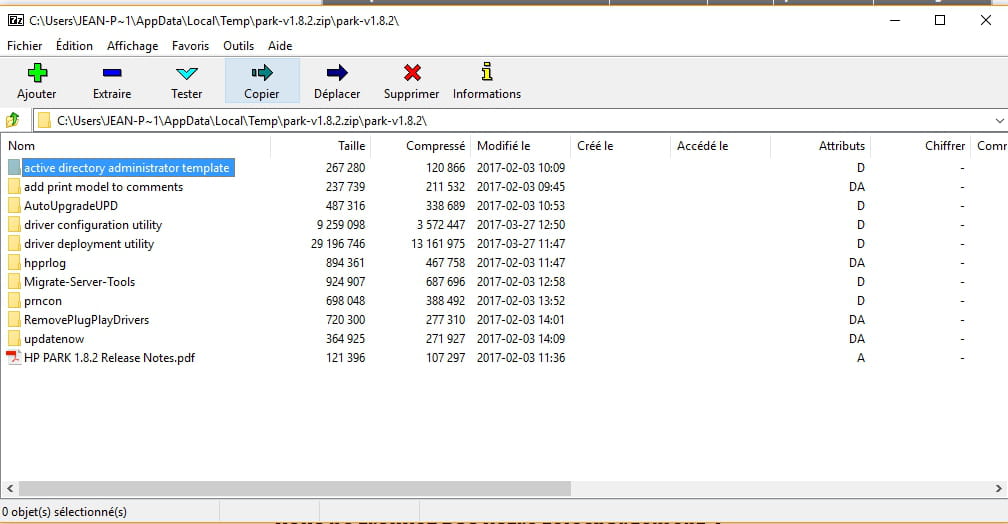The height and width of the screenshot is (524, 1008).
Task: Click size value 29 196 746
Action: pos(338,244)
